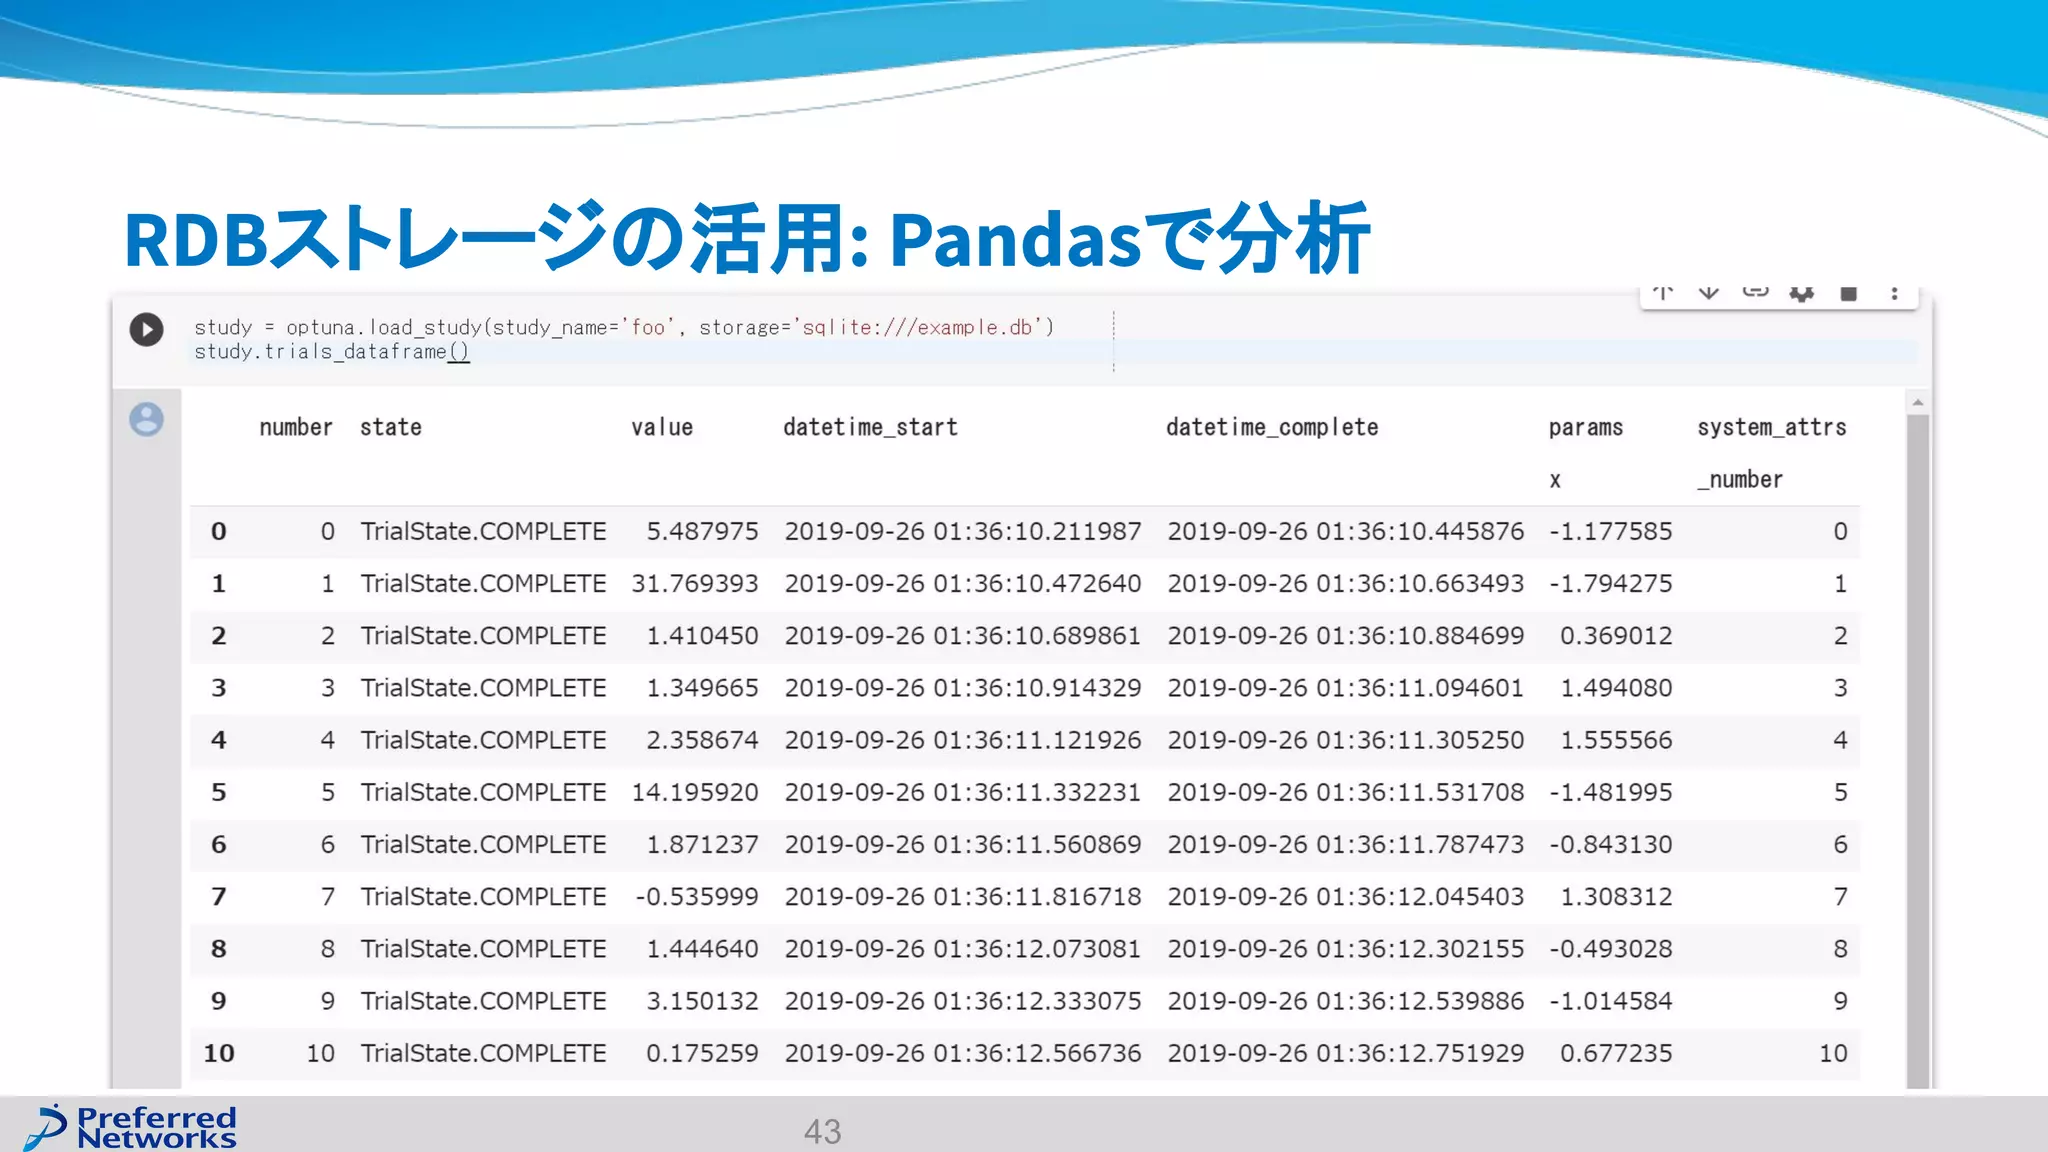Screen dimensions: 2048x1152
Task: Click value cell 5.487975
Action: point(702,532)
